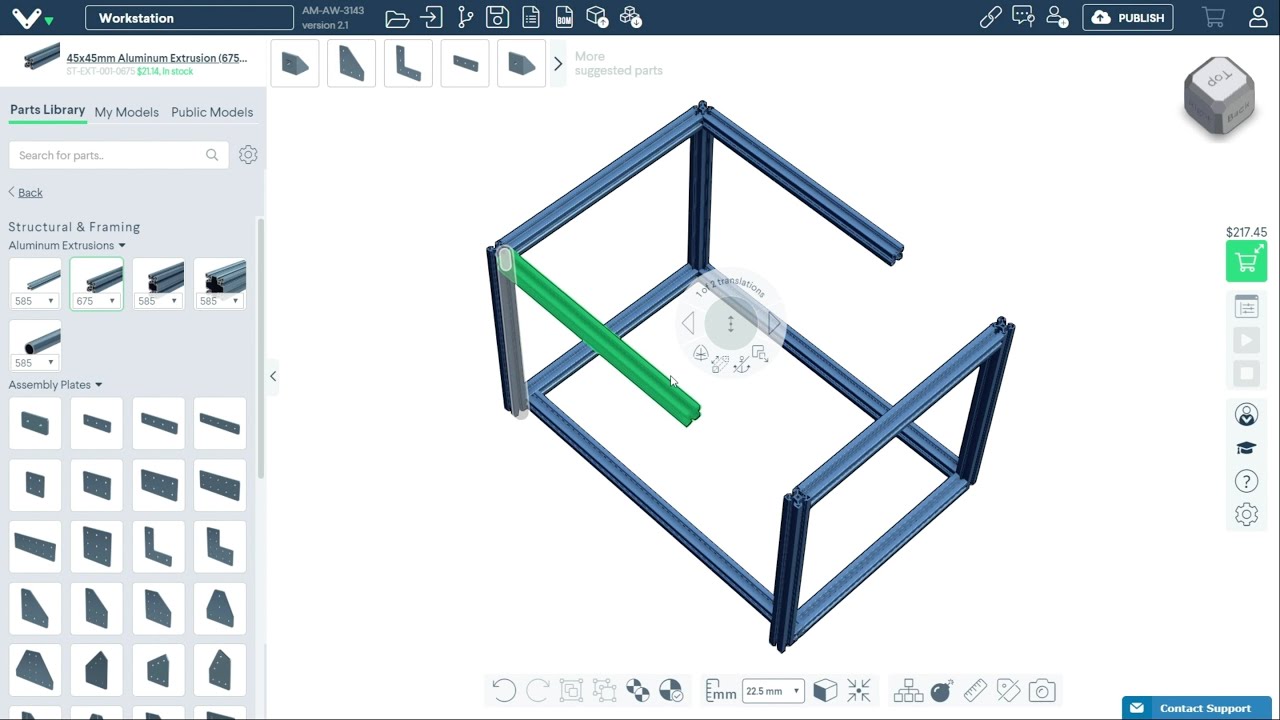Toggle the collision detection checker icon
1280x720 pixels.
(x=637, y=690)
